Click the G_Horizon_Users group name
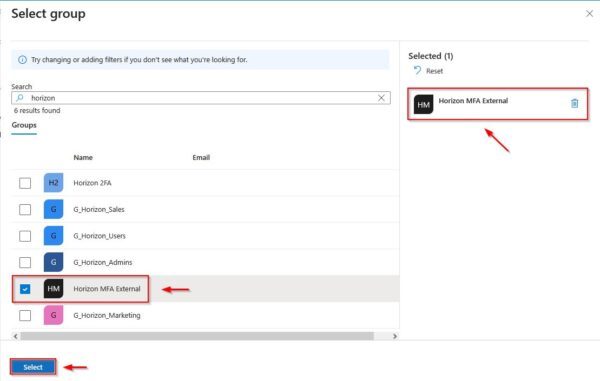 point(99,236)
